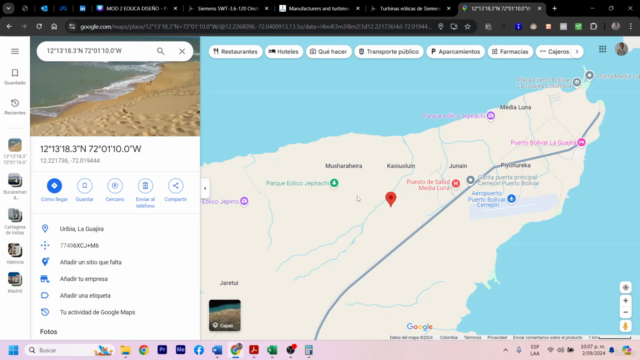This screenshot has width=640, height=360.
Task: Open the Chrome extensions puzzle icon
Action: (x=593, y=27)
